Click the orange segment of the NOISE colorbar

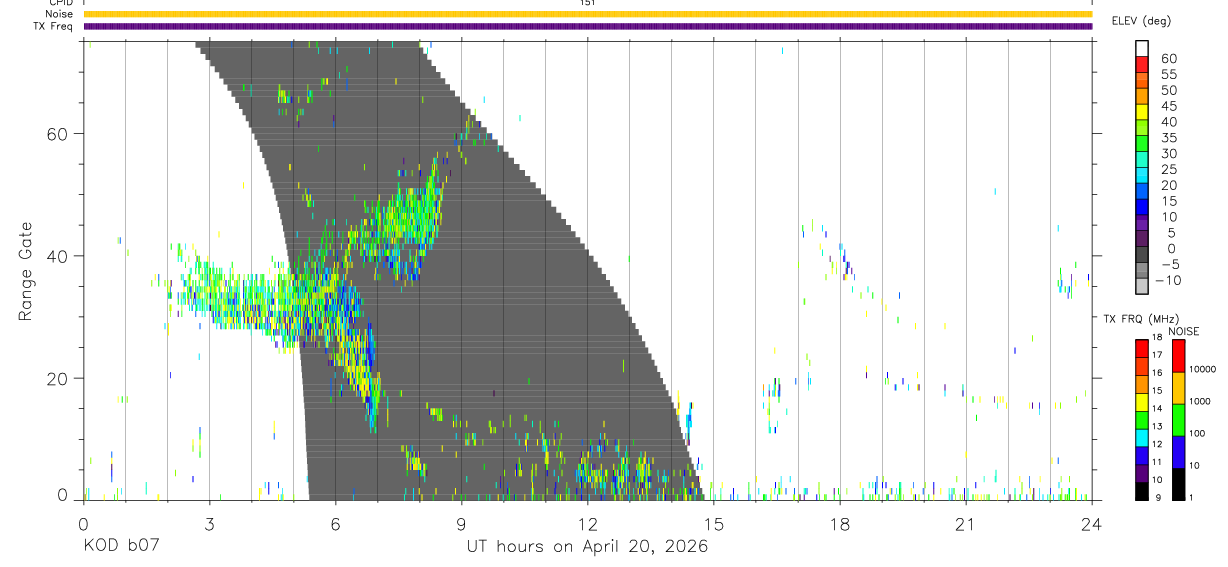(1178, 387)
